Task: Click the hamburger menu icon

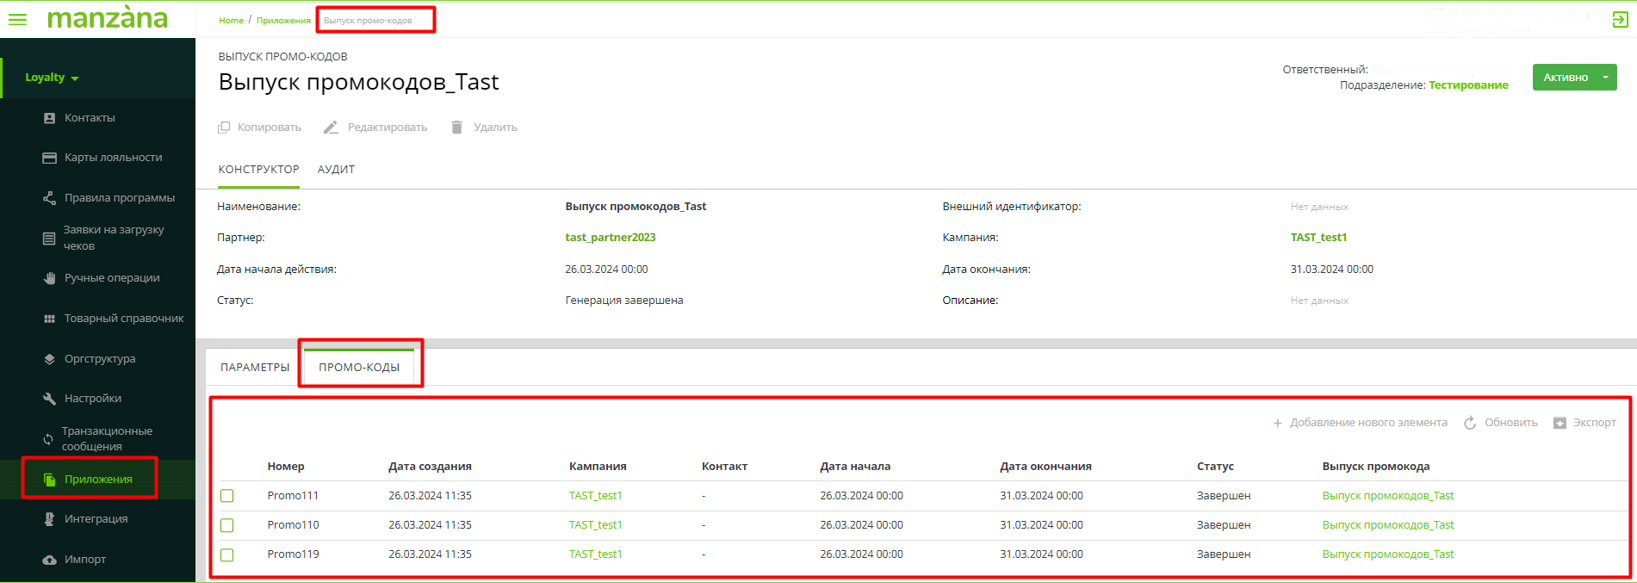Action: 18,19
